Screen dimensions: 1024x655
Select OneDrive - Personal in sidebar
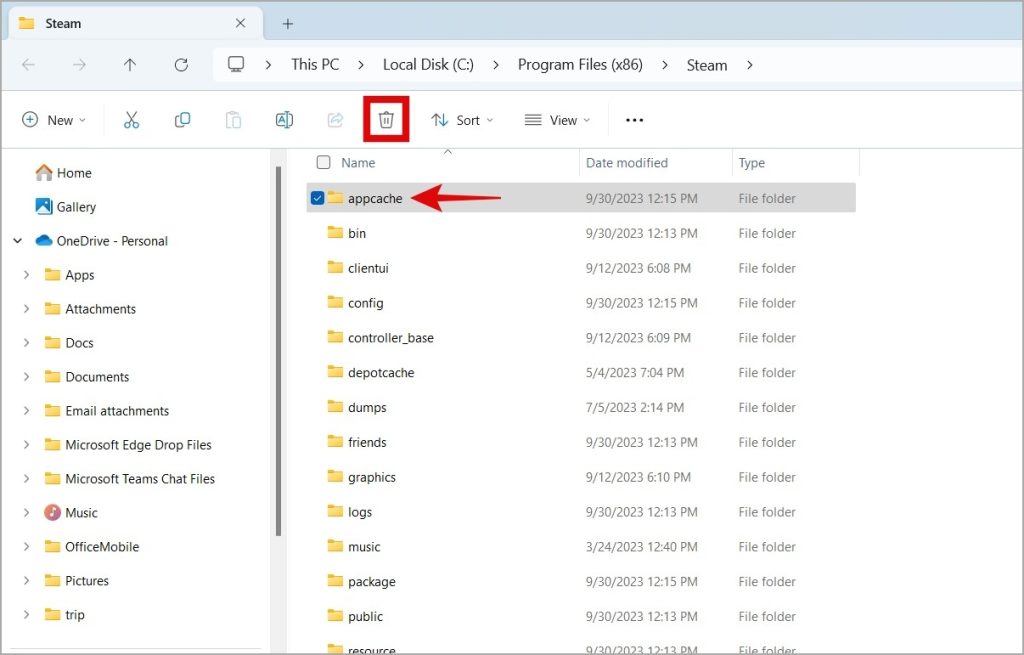coord(101,241)
